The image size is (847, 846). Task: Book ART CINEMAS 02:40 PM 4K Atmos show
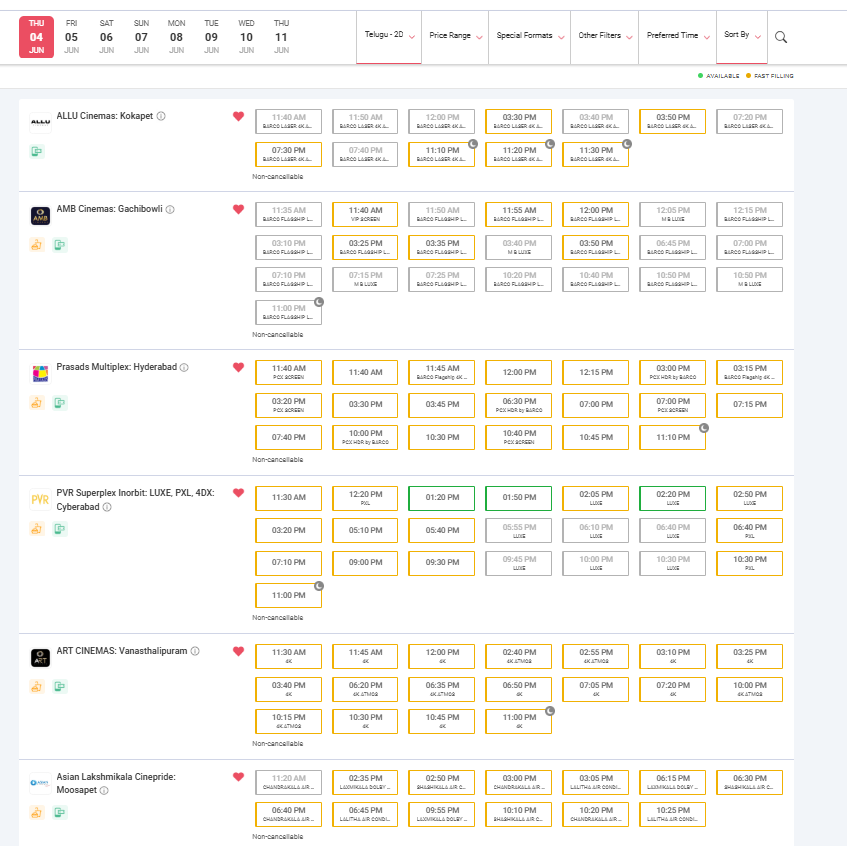(519, 656)
